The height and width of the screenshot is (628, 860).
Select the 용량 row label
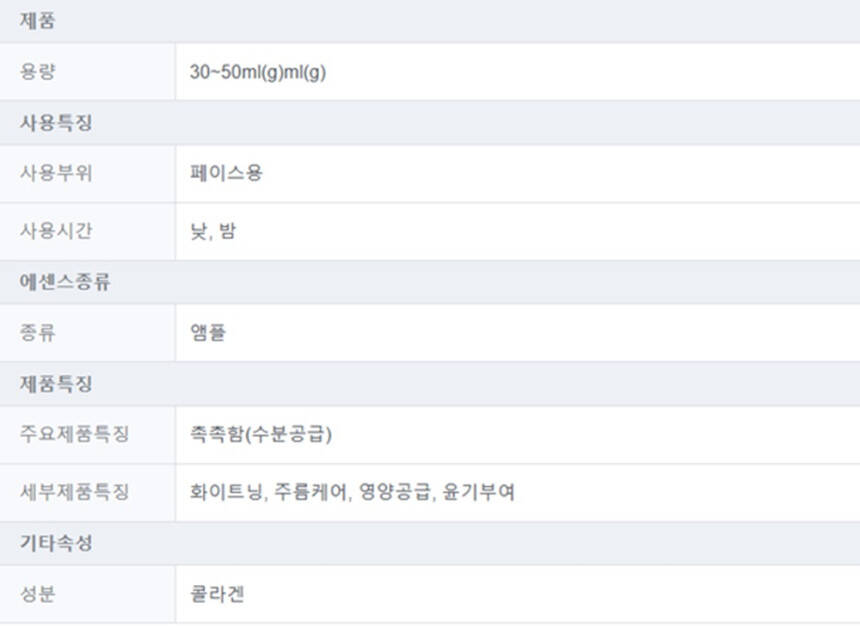[x=38, y=72]
